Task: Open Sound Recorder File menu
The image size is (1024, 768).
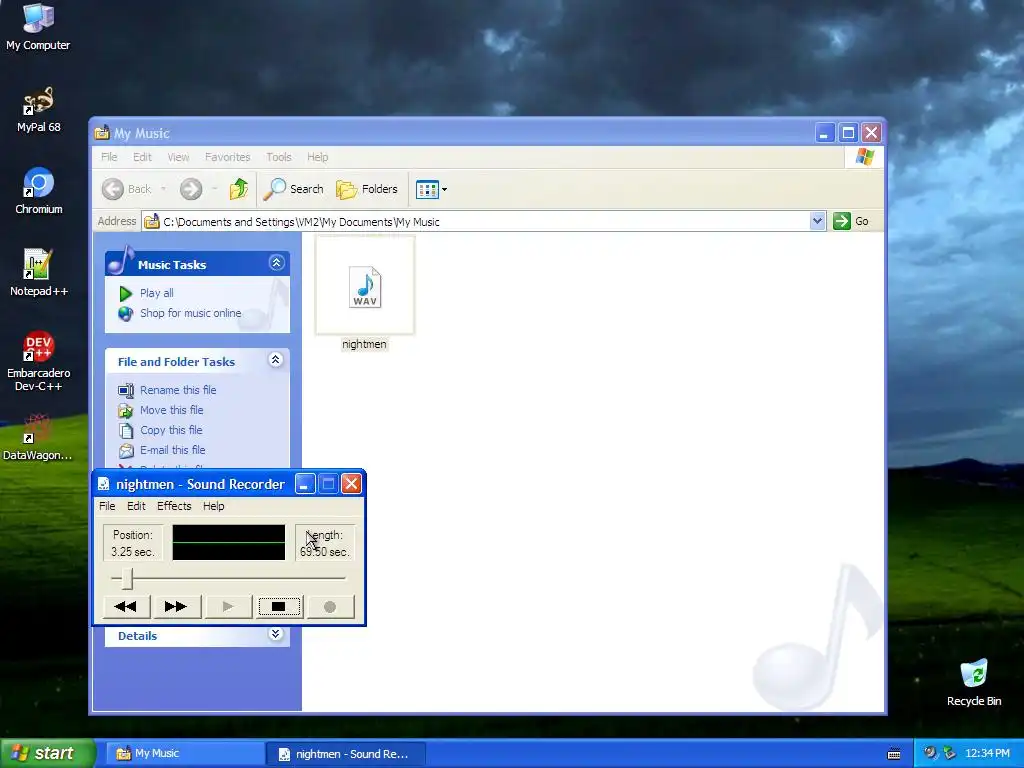Action: 107,506
